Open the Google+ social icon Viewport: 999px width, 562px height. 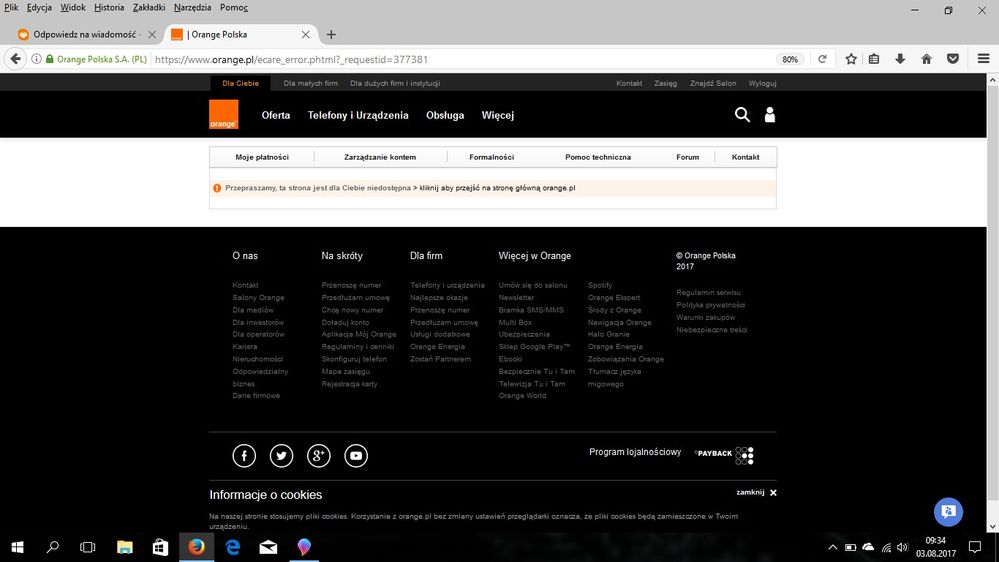(318, 456)
